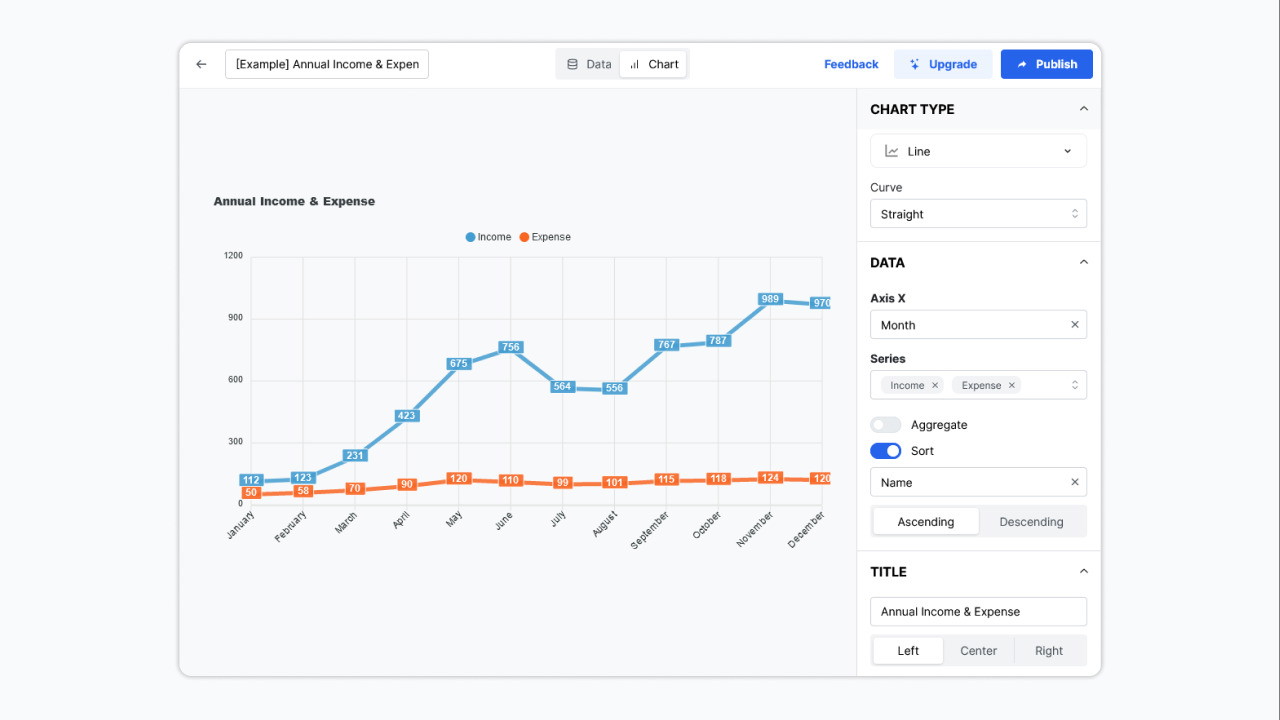Open the Feedback link
The height and width of the screenshot is (720, 1280).
[851, 64]
